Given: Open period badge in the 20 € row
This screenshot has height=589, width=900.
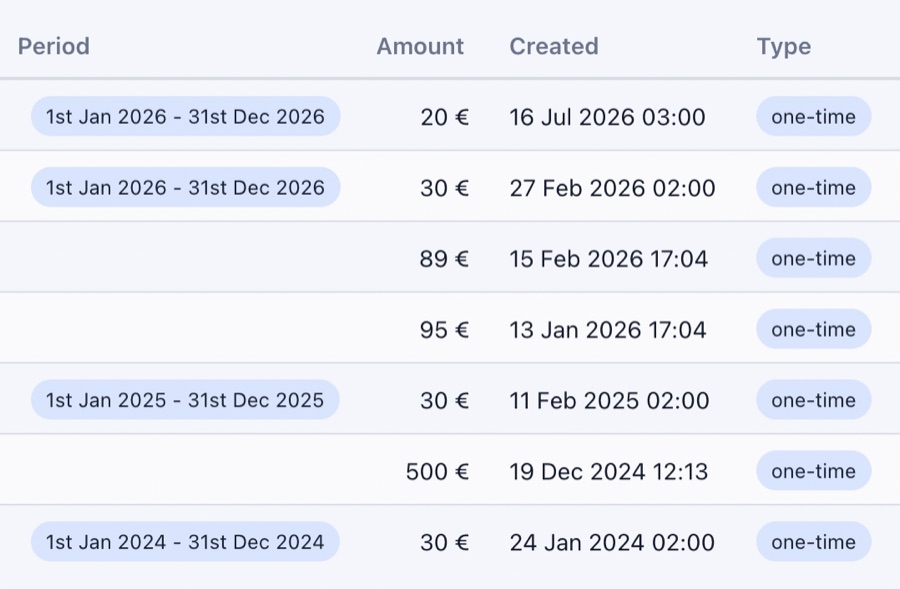Looking at the screenshot, I should 185,117.
